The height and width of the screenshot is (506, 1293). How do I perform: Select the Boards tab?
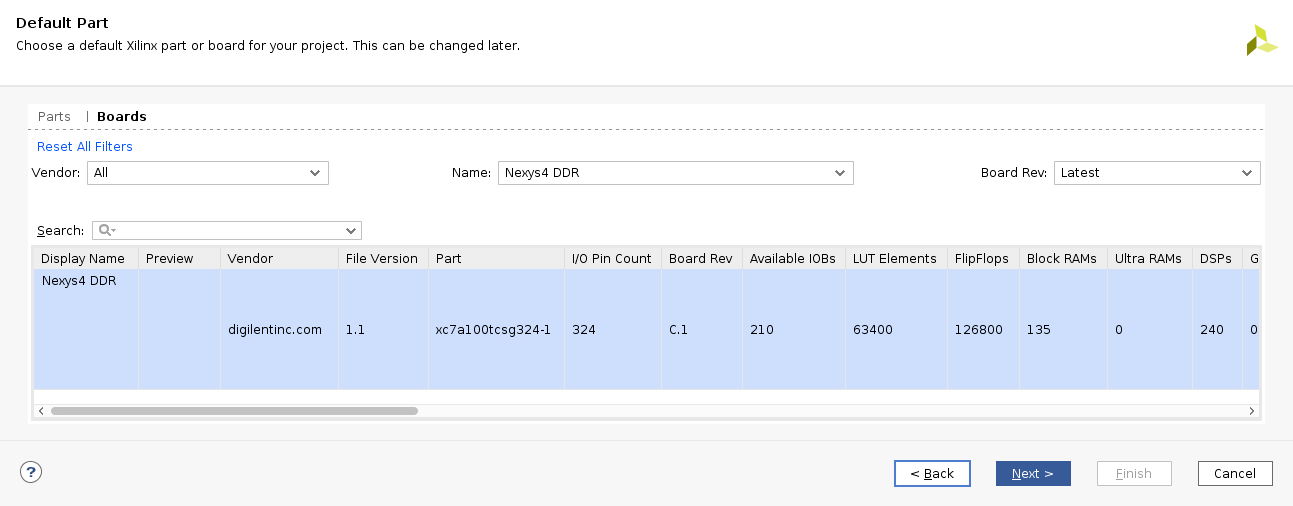click(x=122, y=117)
